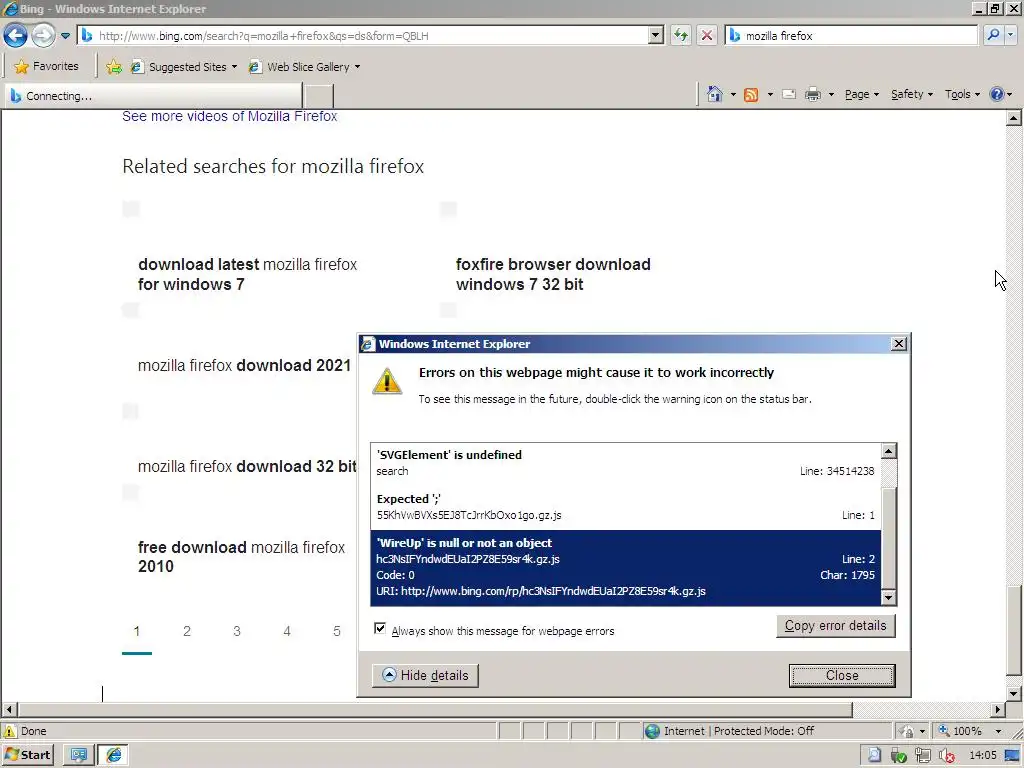Expand the address bar history dropdown
The width and height of the screenshot is (1024, 768).
pos(656,36)
